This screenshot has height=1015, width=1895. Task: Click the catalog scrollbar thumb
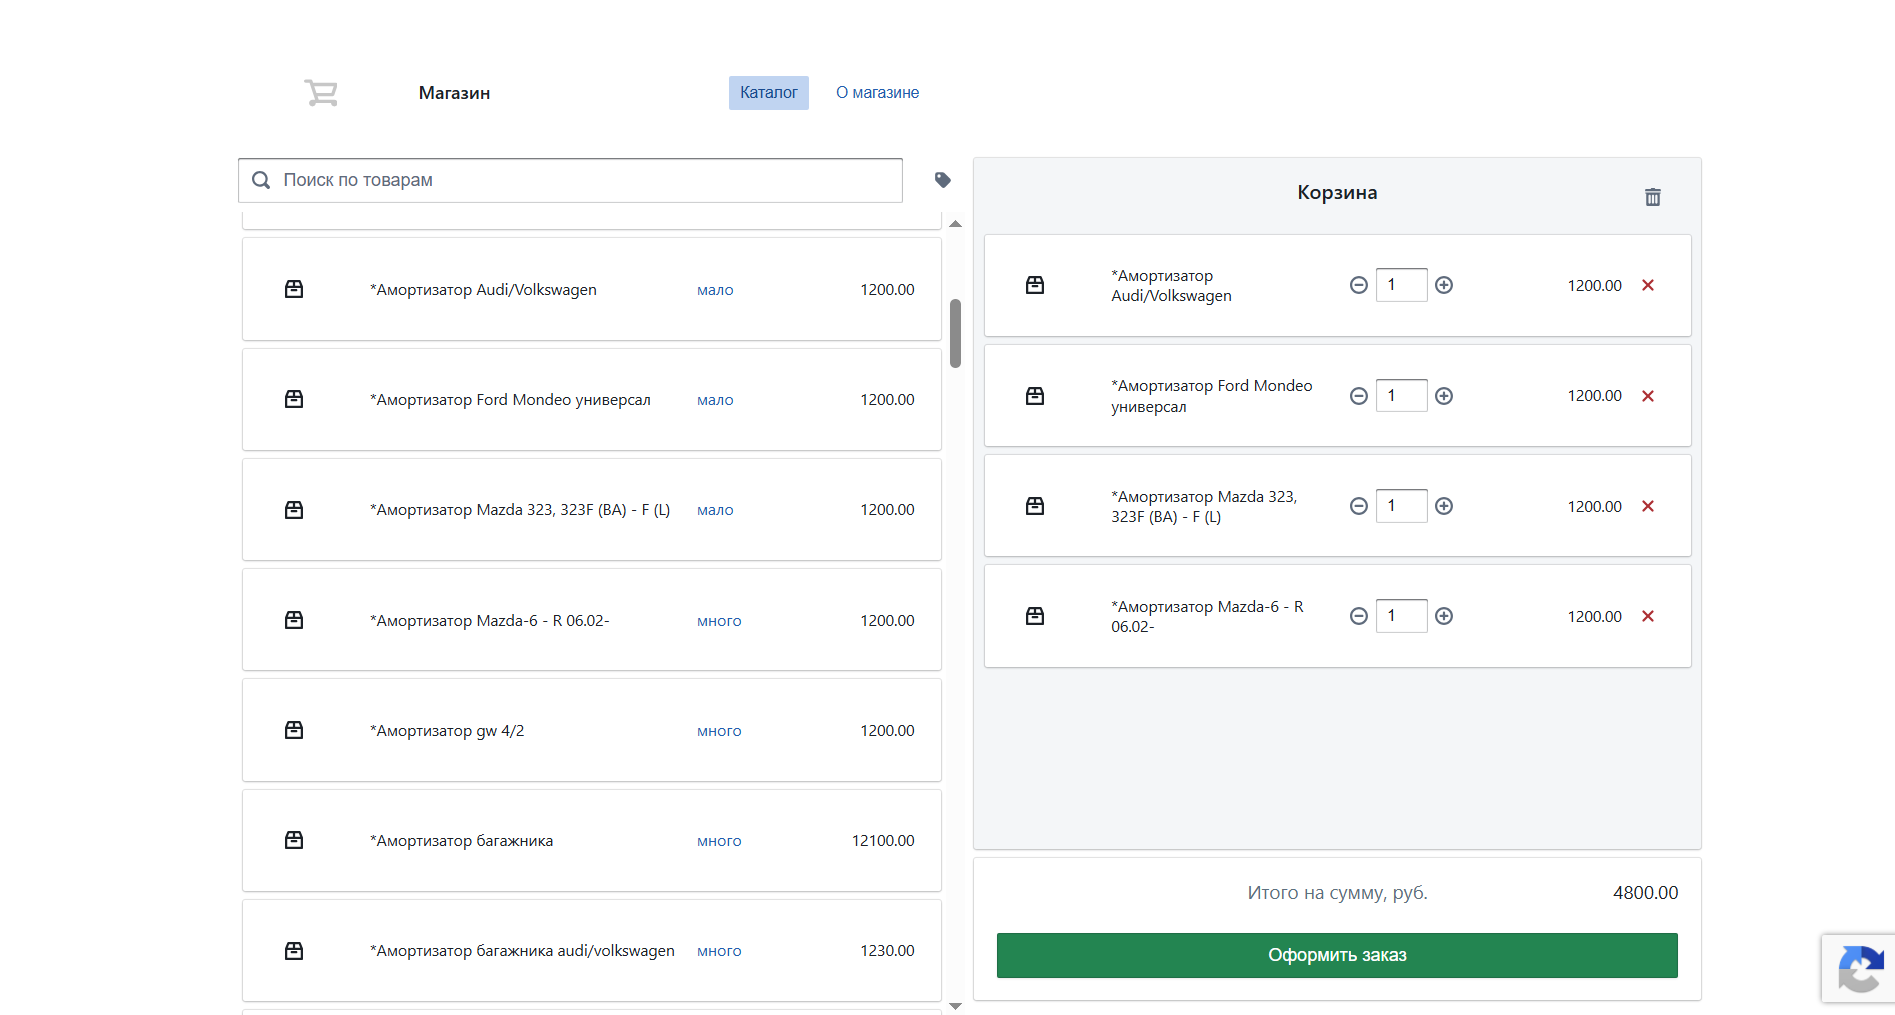point(955,334)
